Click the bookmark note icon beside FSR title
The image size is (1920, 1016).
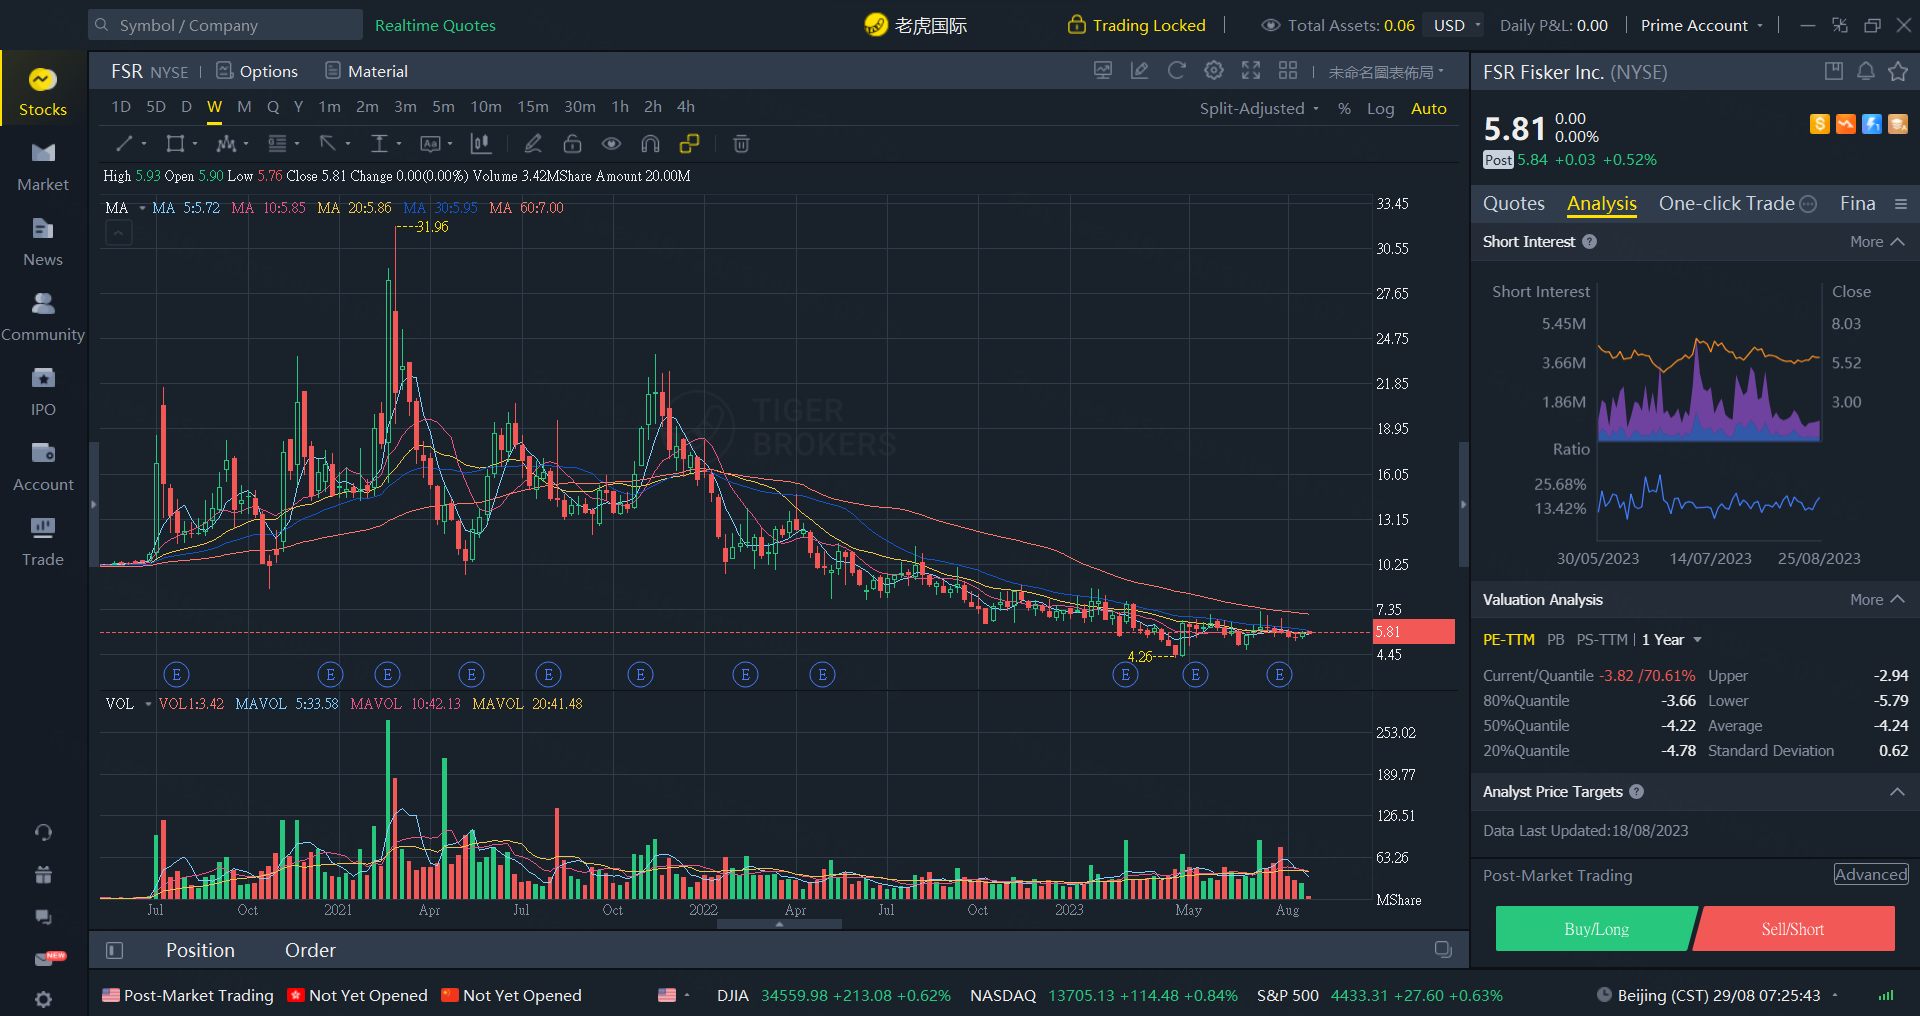(1834, 71)
